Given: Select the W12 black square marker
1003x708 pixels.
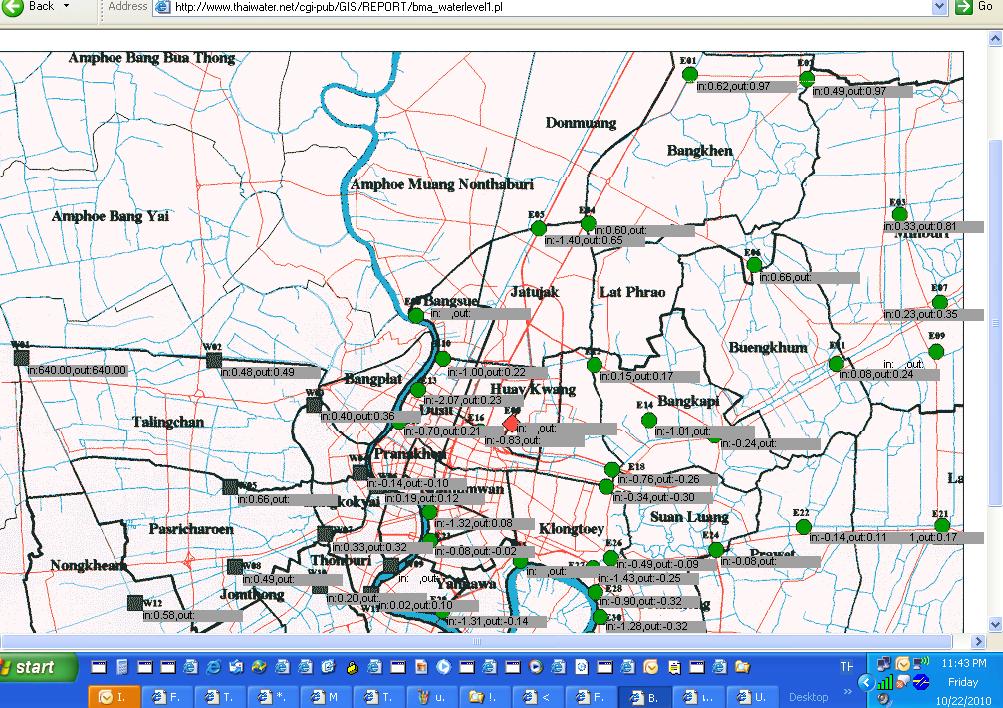Looking at the screenshot, I should pyautogui.click(x=134, y=603).
